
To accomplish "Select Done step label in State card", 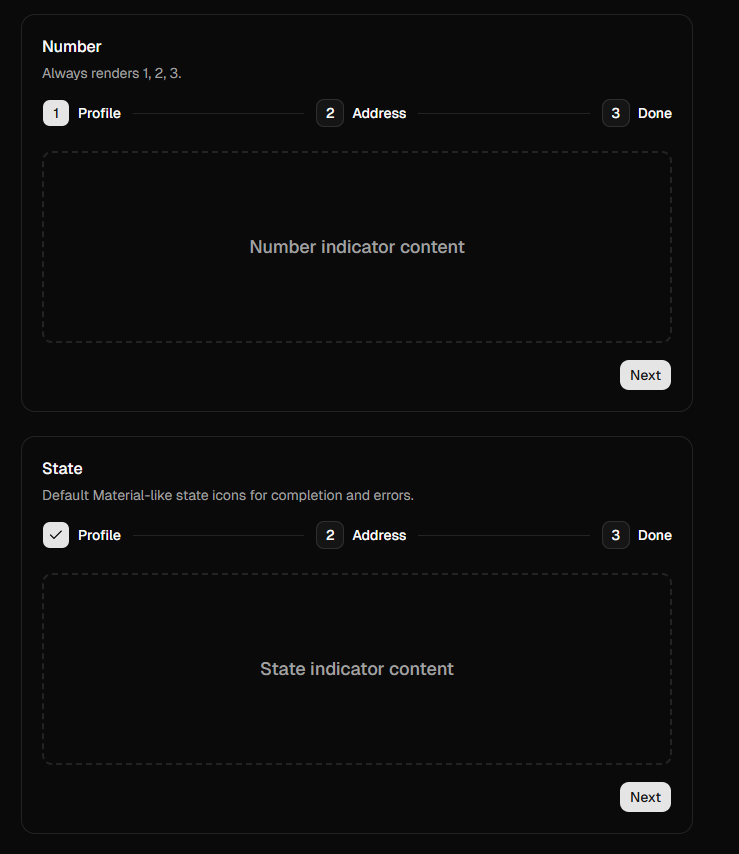I will (x=655, y=535).
